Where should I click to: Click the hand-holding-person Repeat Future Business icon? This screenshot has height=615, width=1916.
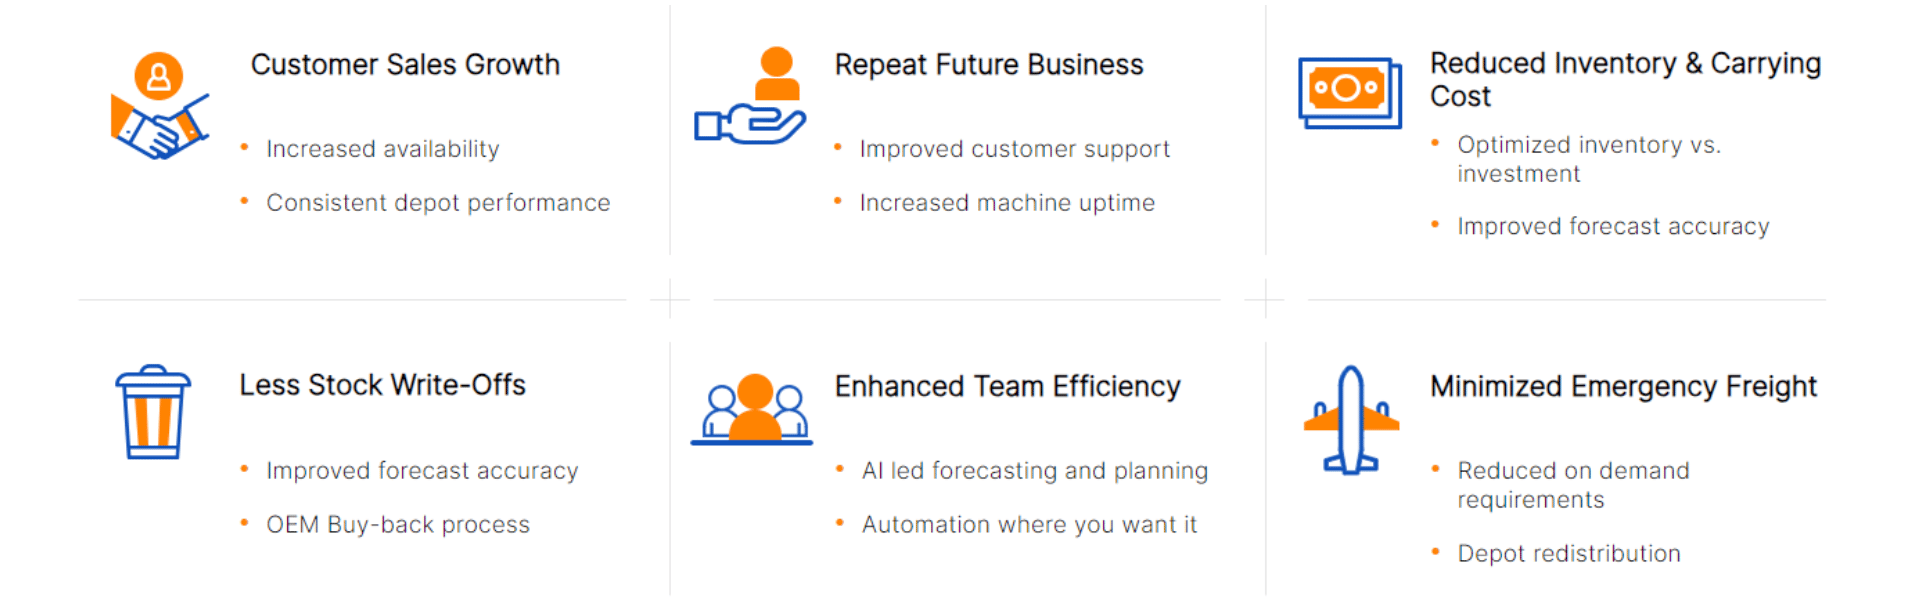(x=751, y=98)
